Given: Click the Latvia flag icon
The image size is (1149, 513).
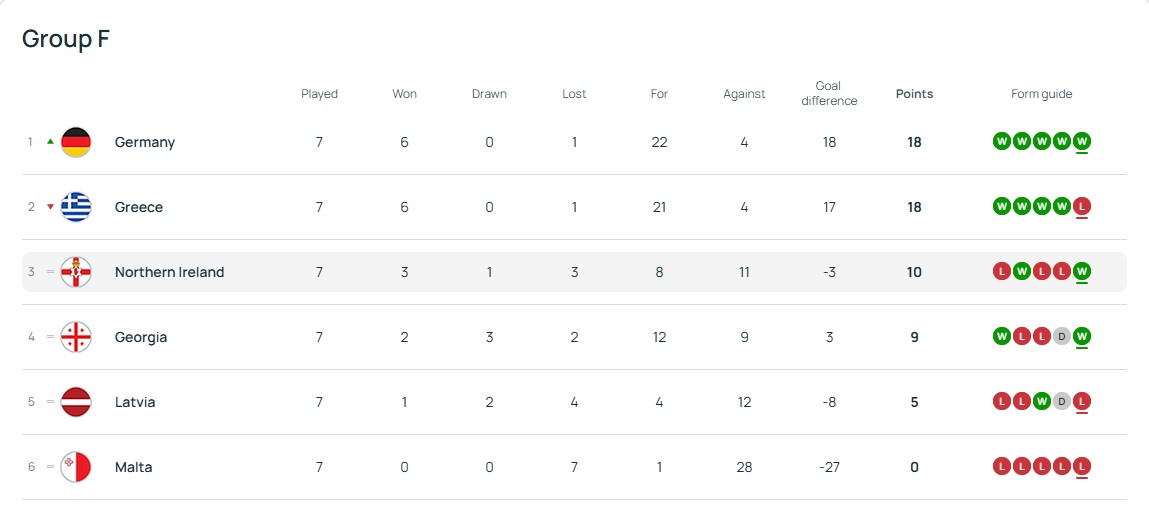Looking at the screenshot, I should point(75,402).
